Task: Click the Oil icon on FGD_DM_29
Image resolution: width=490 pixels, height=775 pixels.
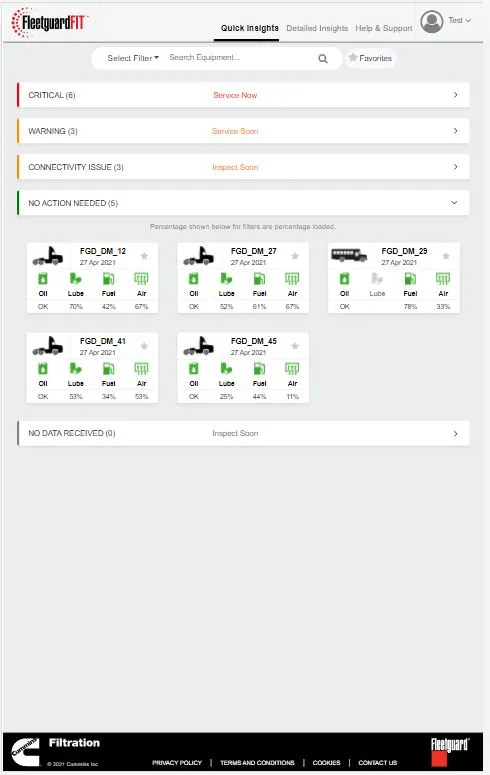Action: pyautogui.click(x=345, y=279)
